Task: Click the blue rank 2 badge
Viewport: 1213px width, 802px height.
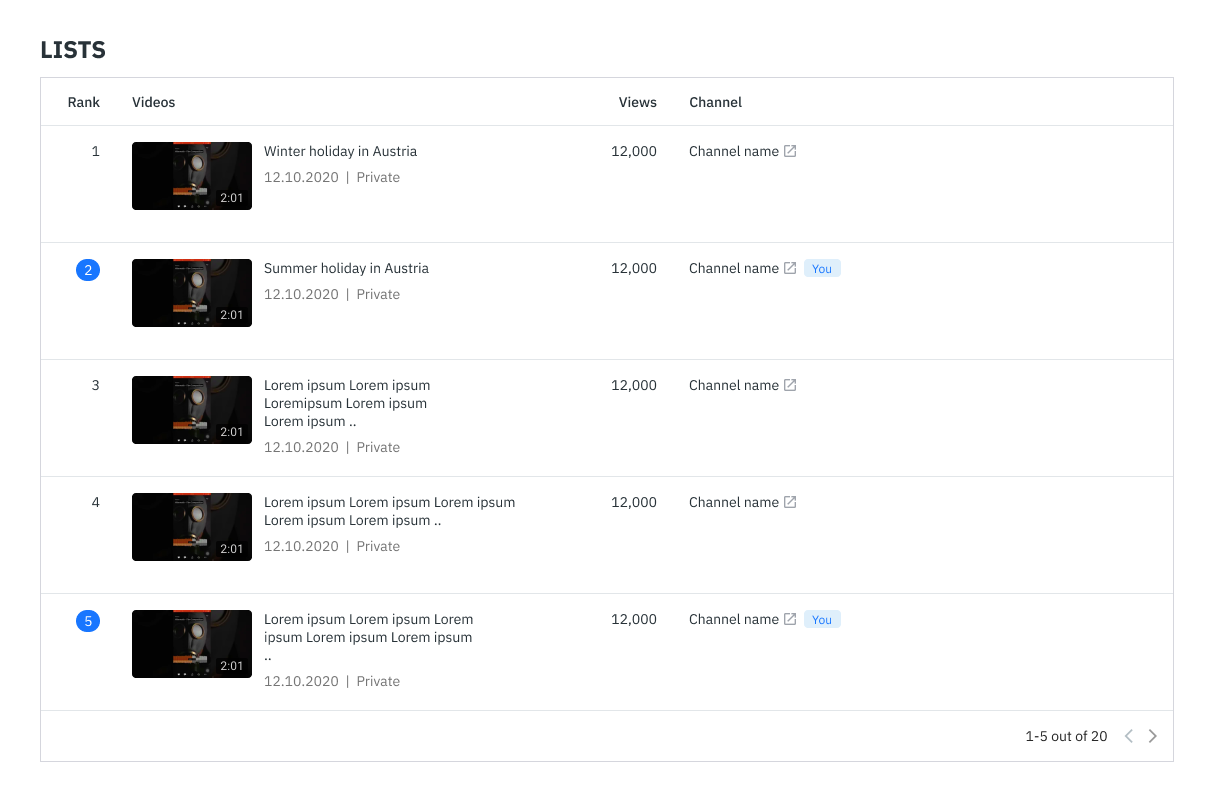Action: pos(88,270)
